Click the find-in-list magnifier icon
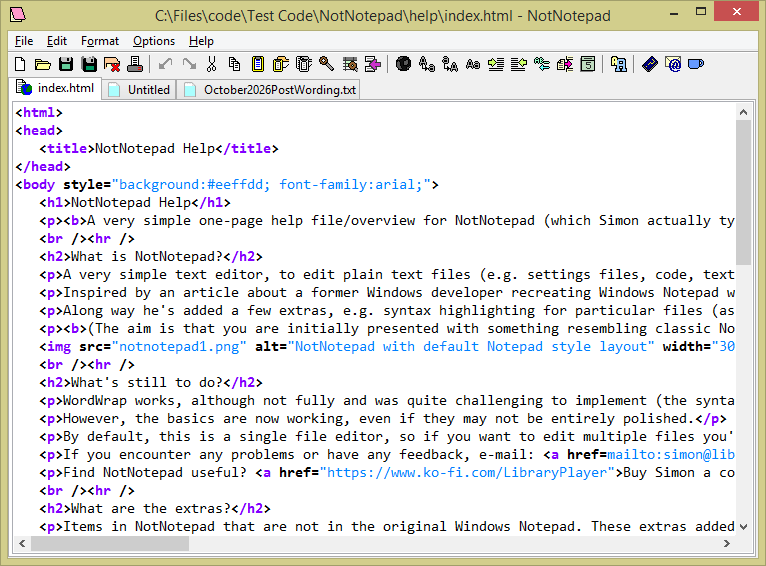This screenshot has width=766, height=566. point(350,64)
